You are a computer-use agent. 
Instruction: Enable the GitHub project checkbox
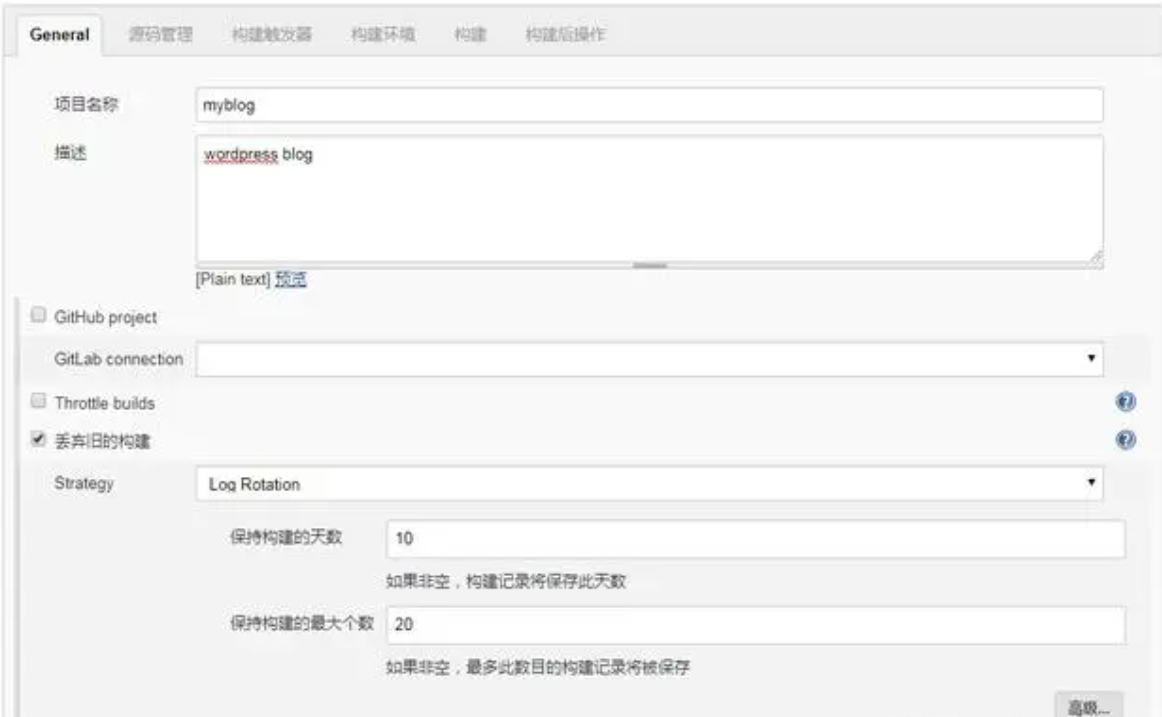tap(39, 316)
